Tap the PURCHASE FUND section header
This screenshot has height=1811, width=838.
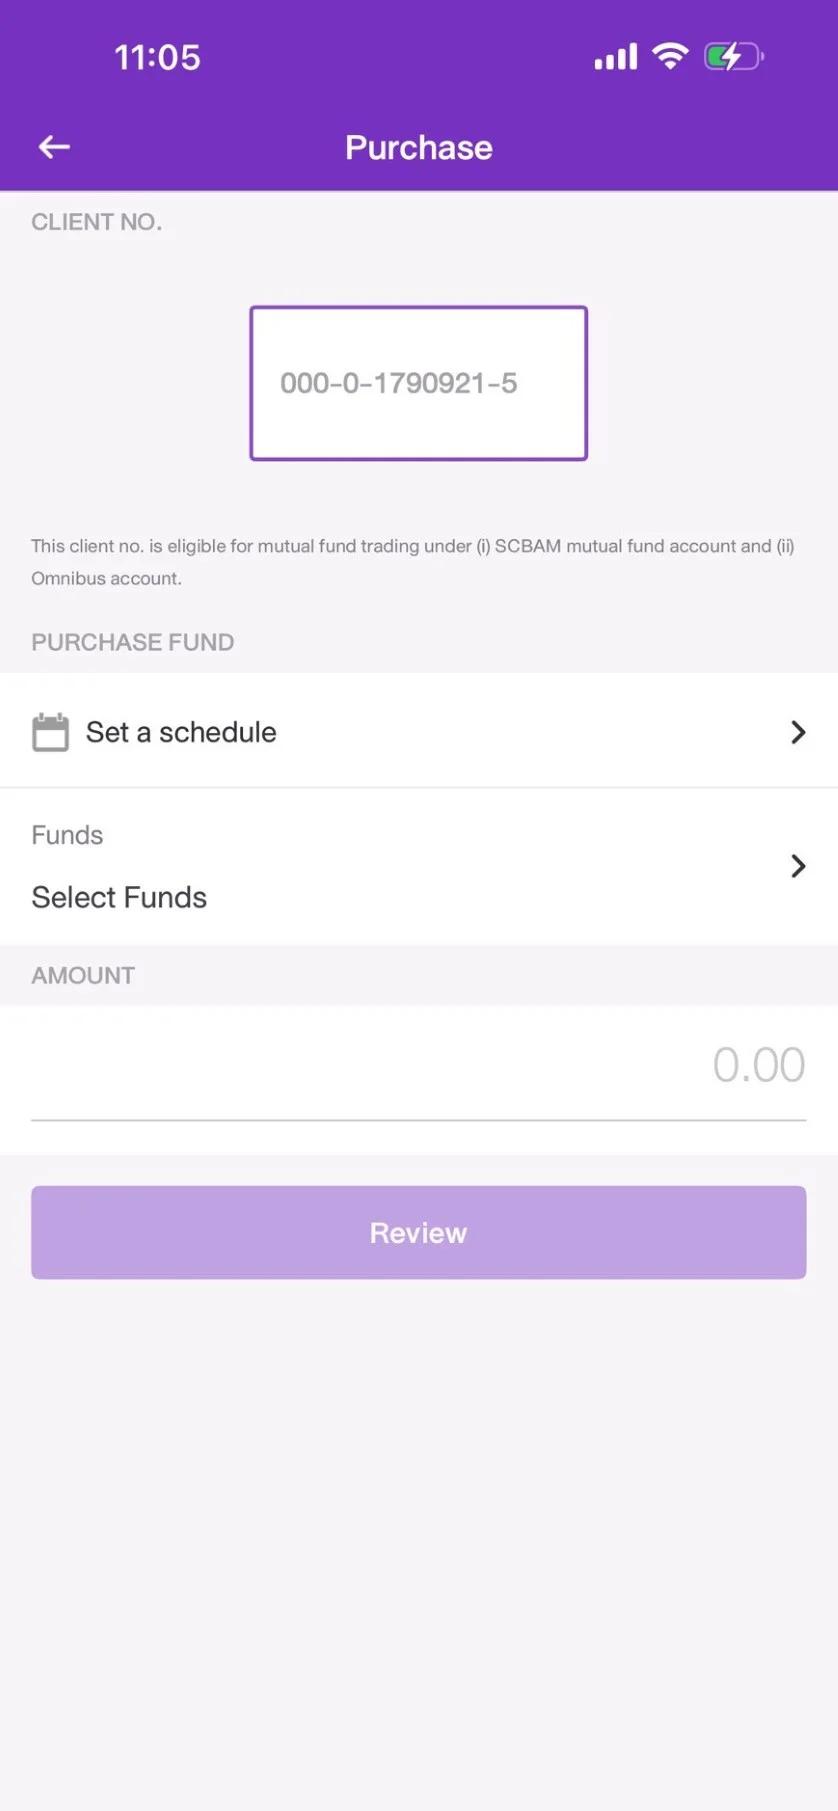tap(133, 642)
